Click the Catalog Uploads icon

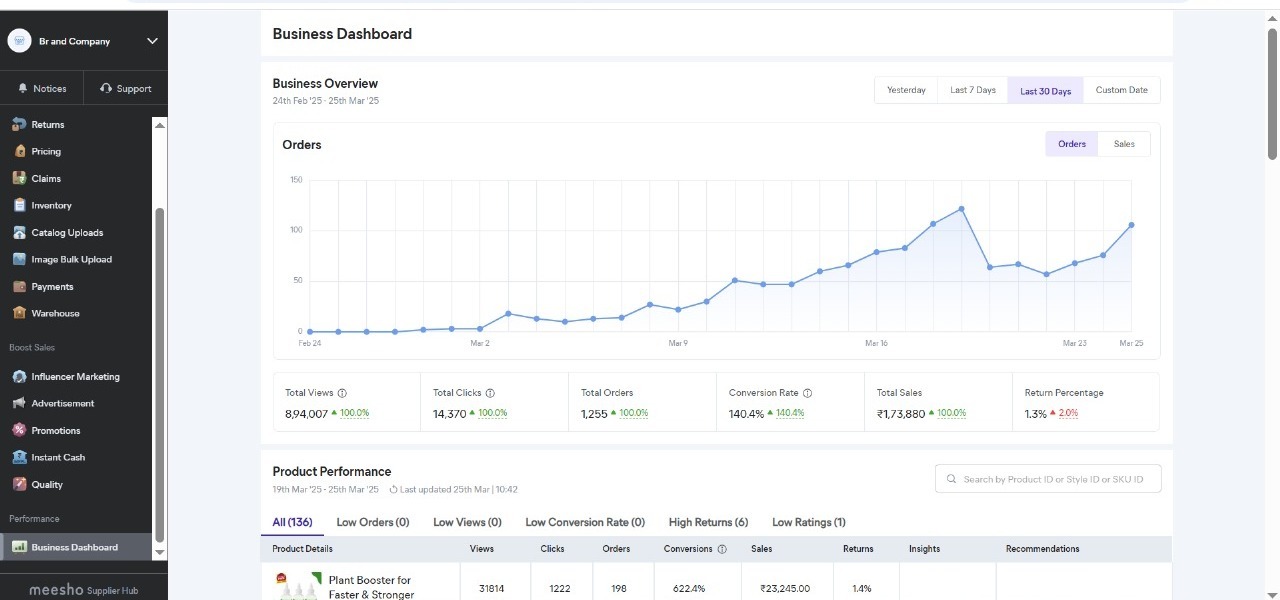[x=19, y=232]
